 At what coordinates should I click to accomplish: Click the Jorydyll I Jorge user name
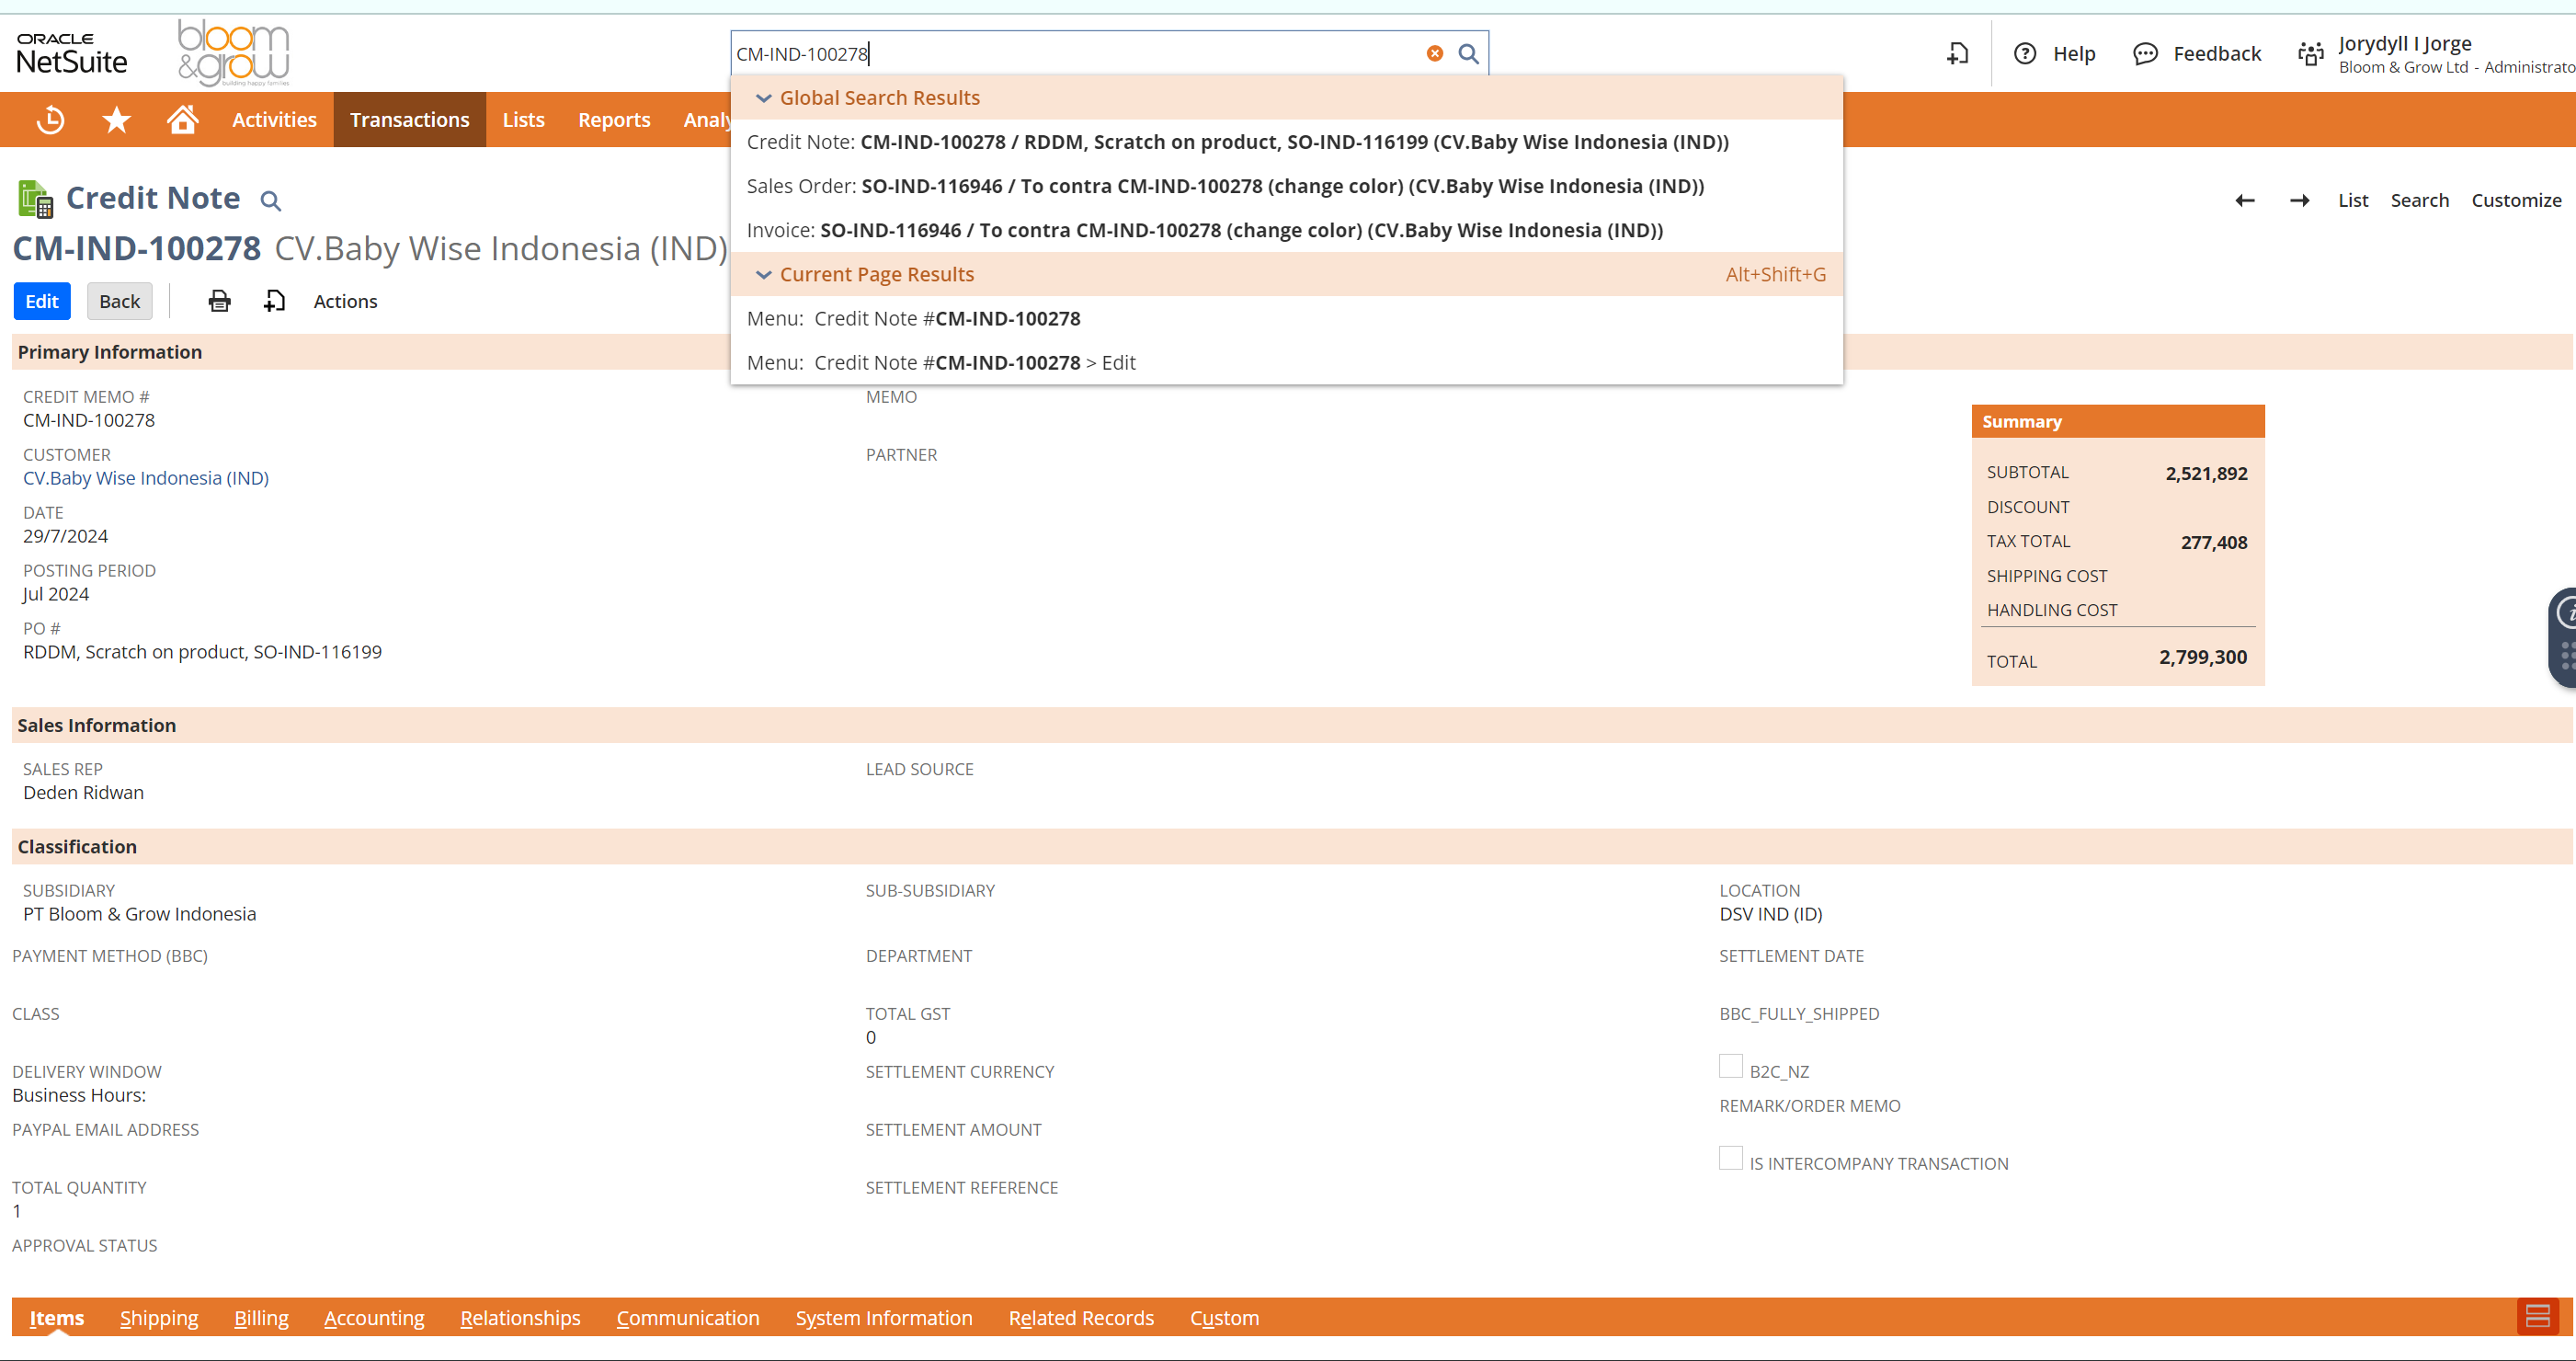(x=2404, y=44)
